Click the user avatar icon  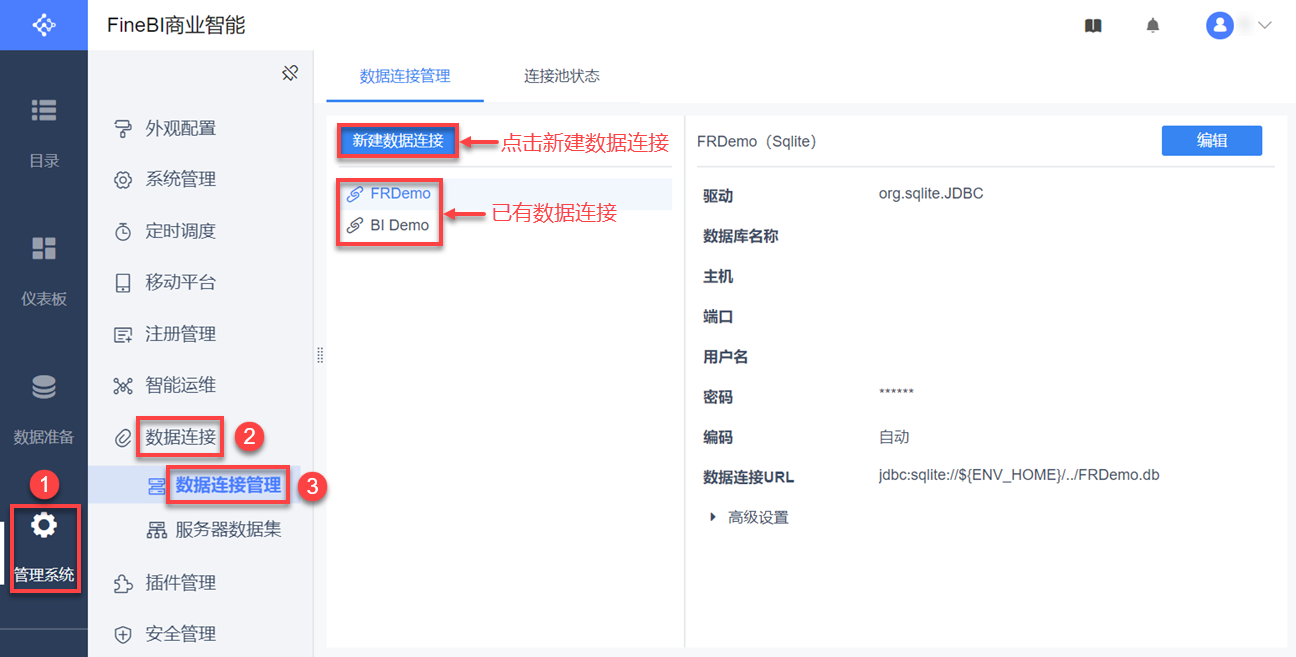(1219, 25)
